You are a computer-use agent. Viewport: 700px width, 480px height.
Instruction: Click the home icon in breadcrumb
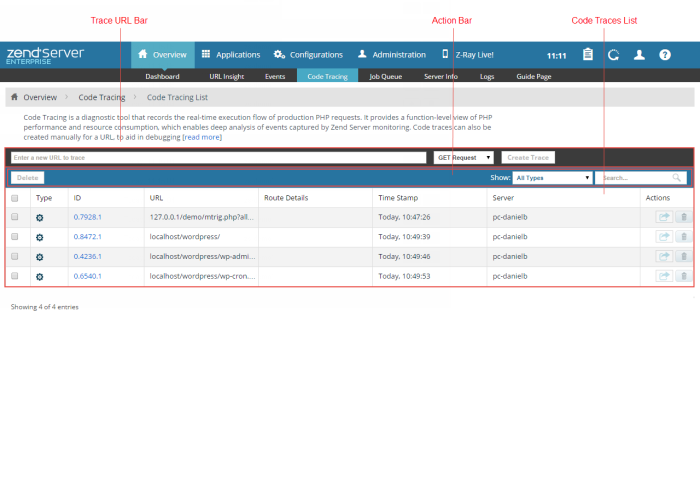[14, 97]
